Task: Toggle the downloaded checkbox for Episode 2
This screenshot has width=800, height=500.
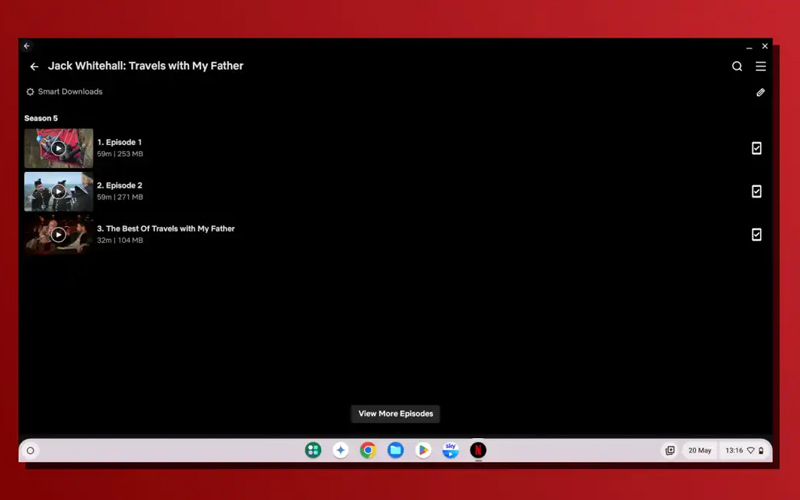Action: coord(757,191)
